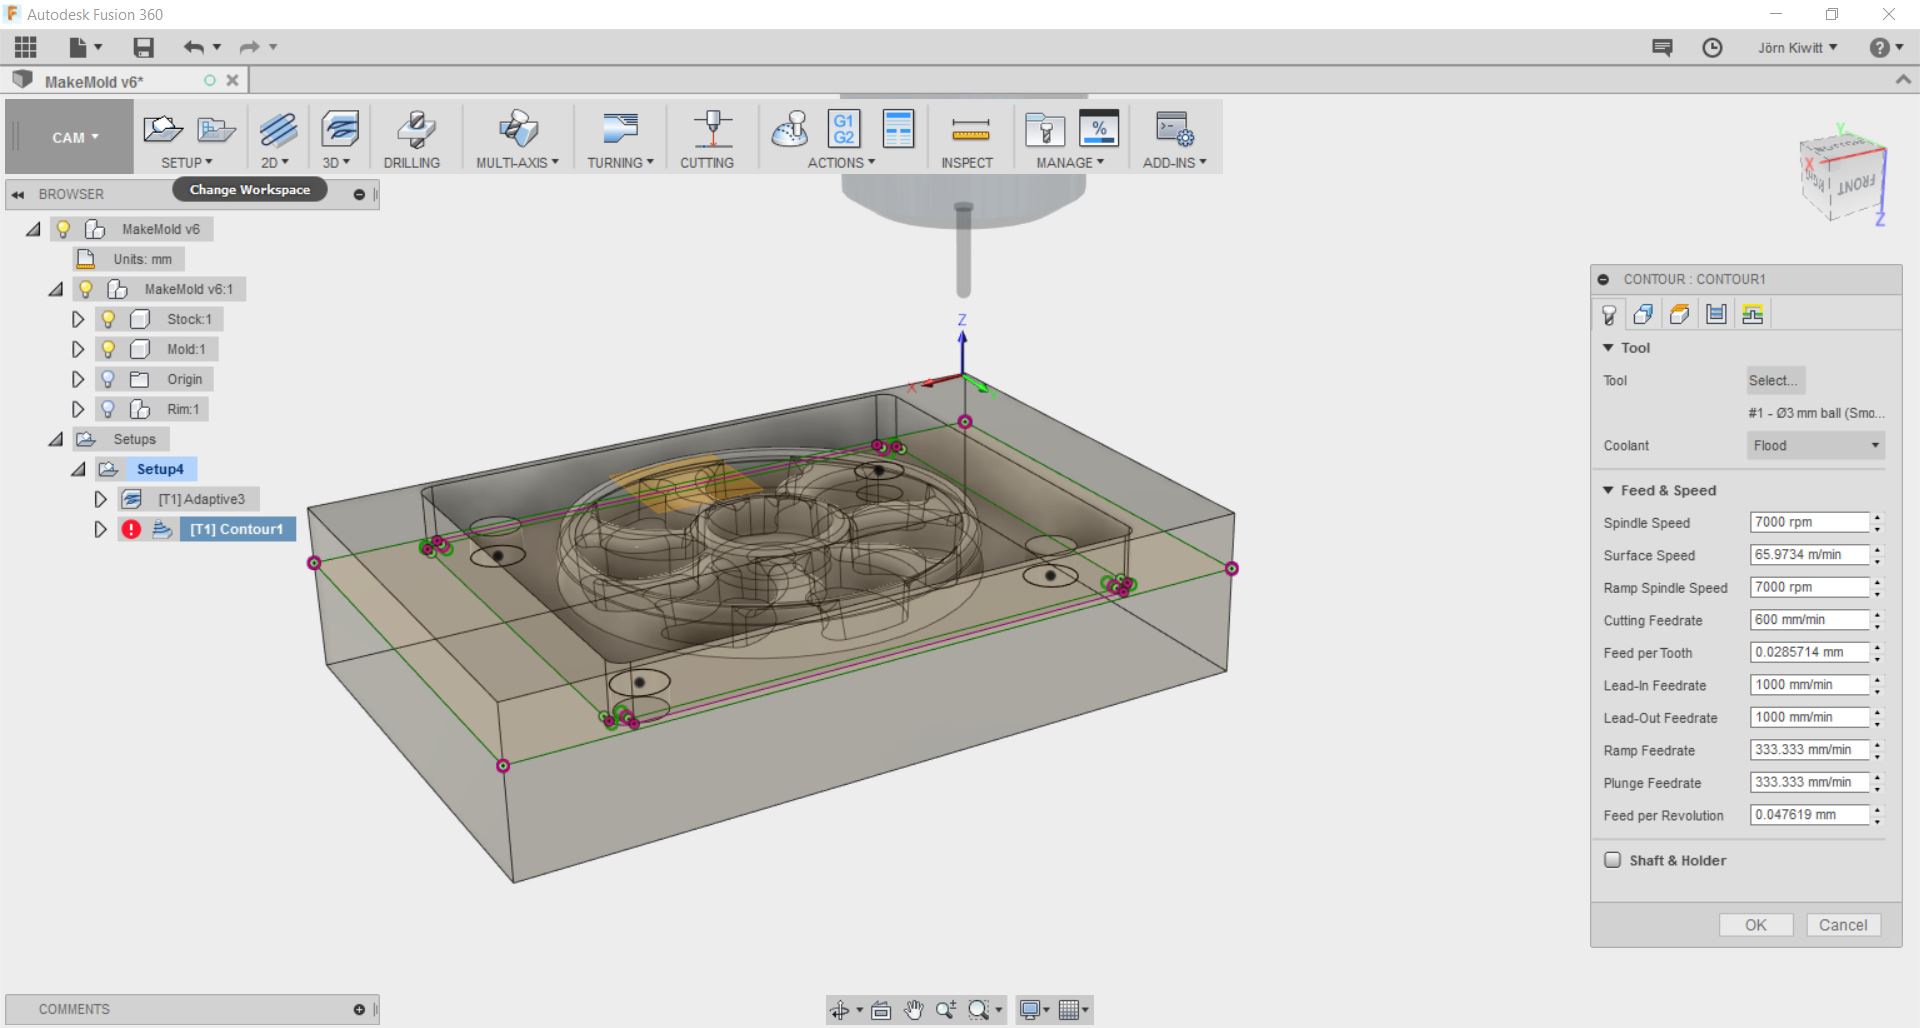Screen dimensions: 1920x1028
Task: Expand the Stock:1 tree node
Action: pyautogui.click(x=77, y=319)
